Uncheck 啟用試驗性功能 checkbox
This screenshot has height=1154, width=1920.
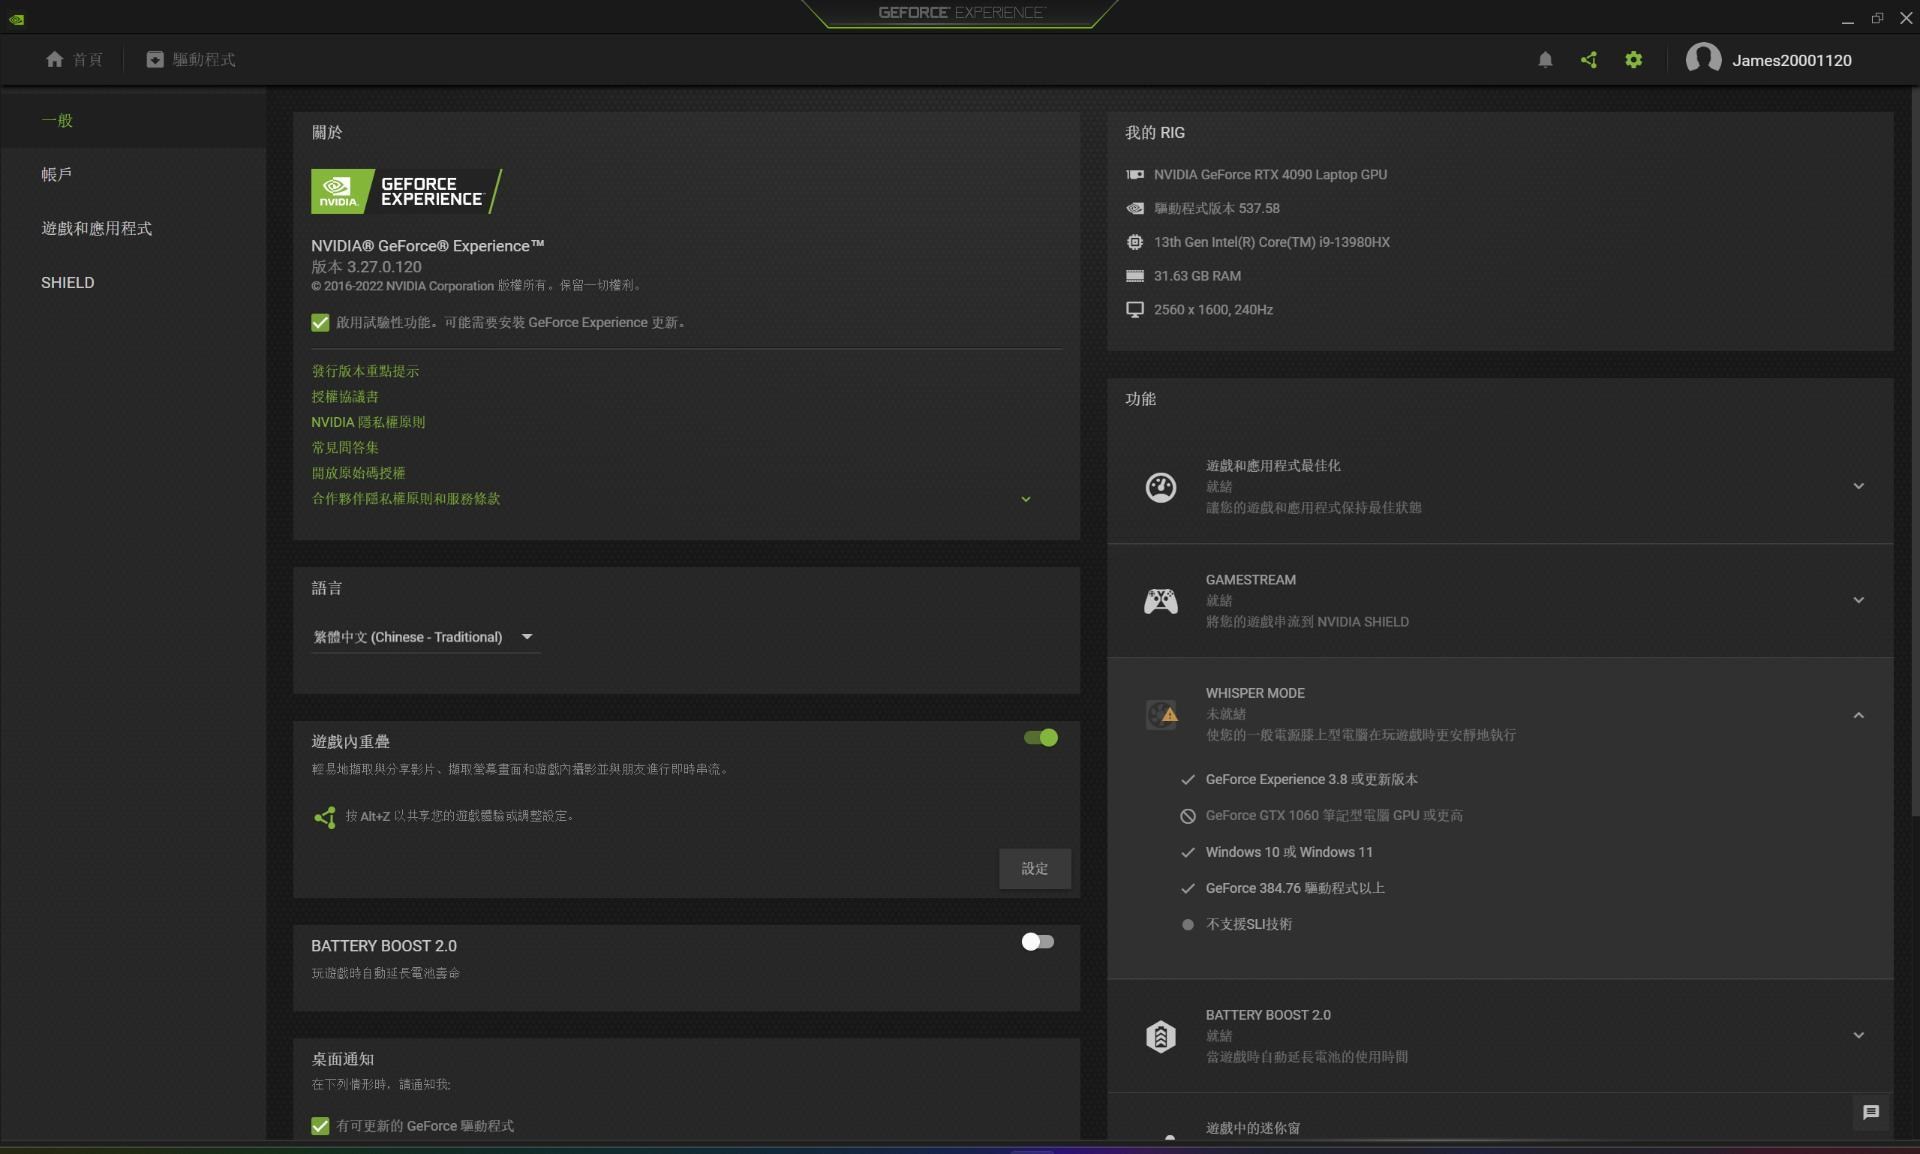[320, 322]
